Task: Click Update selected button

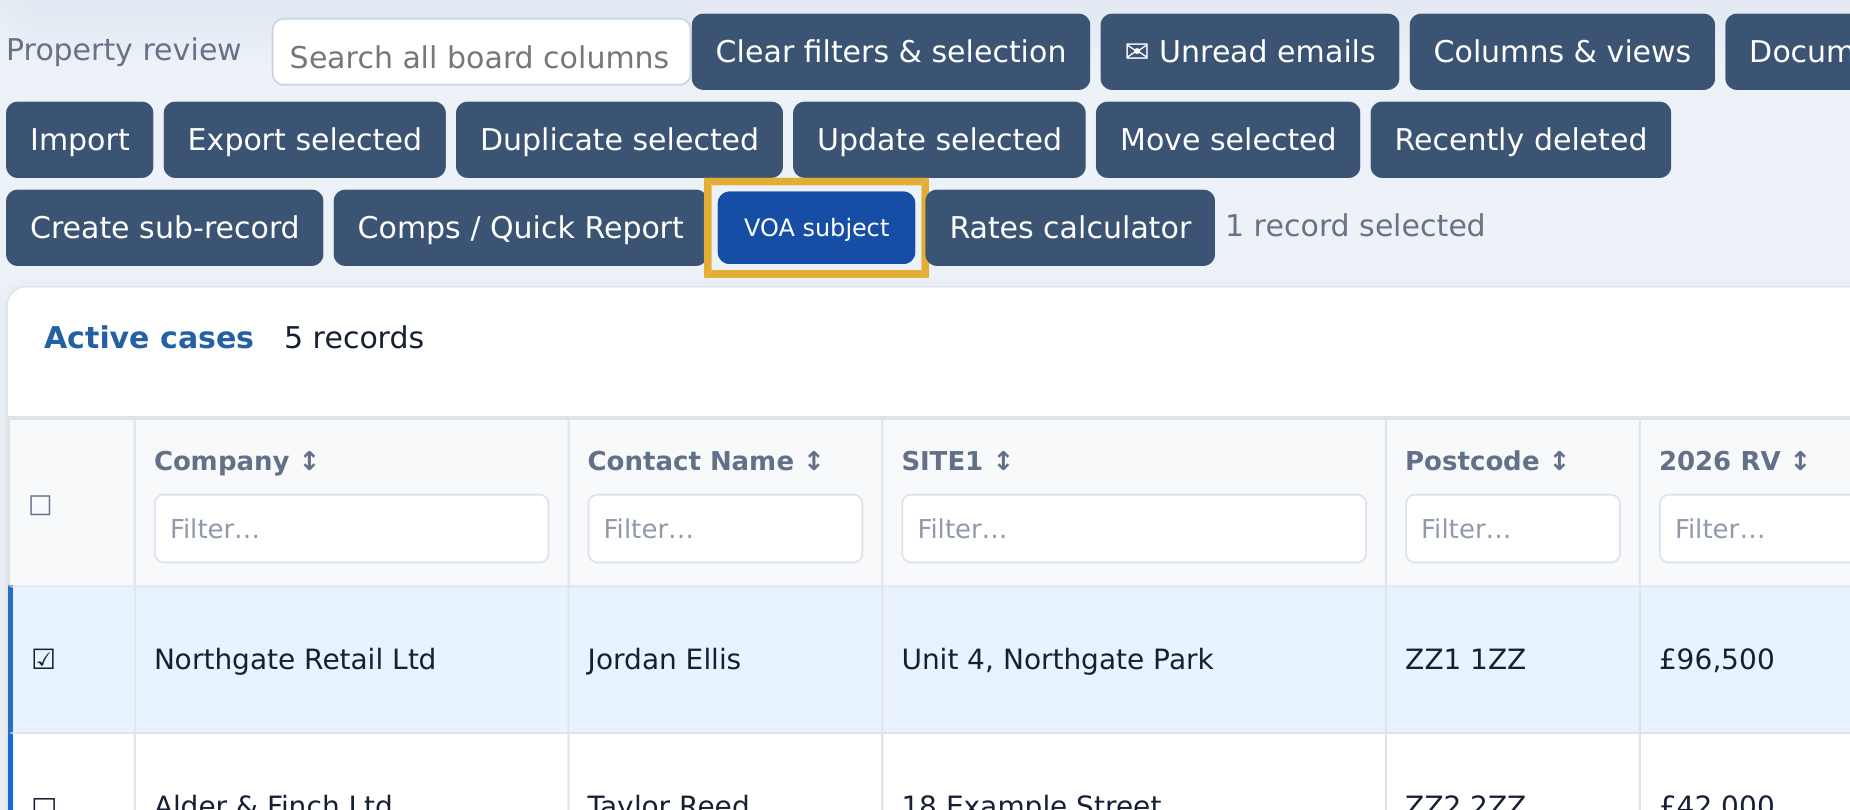Action: coord(939,140)
